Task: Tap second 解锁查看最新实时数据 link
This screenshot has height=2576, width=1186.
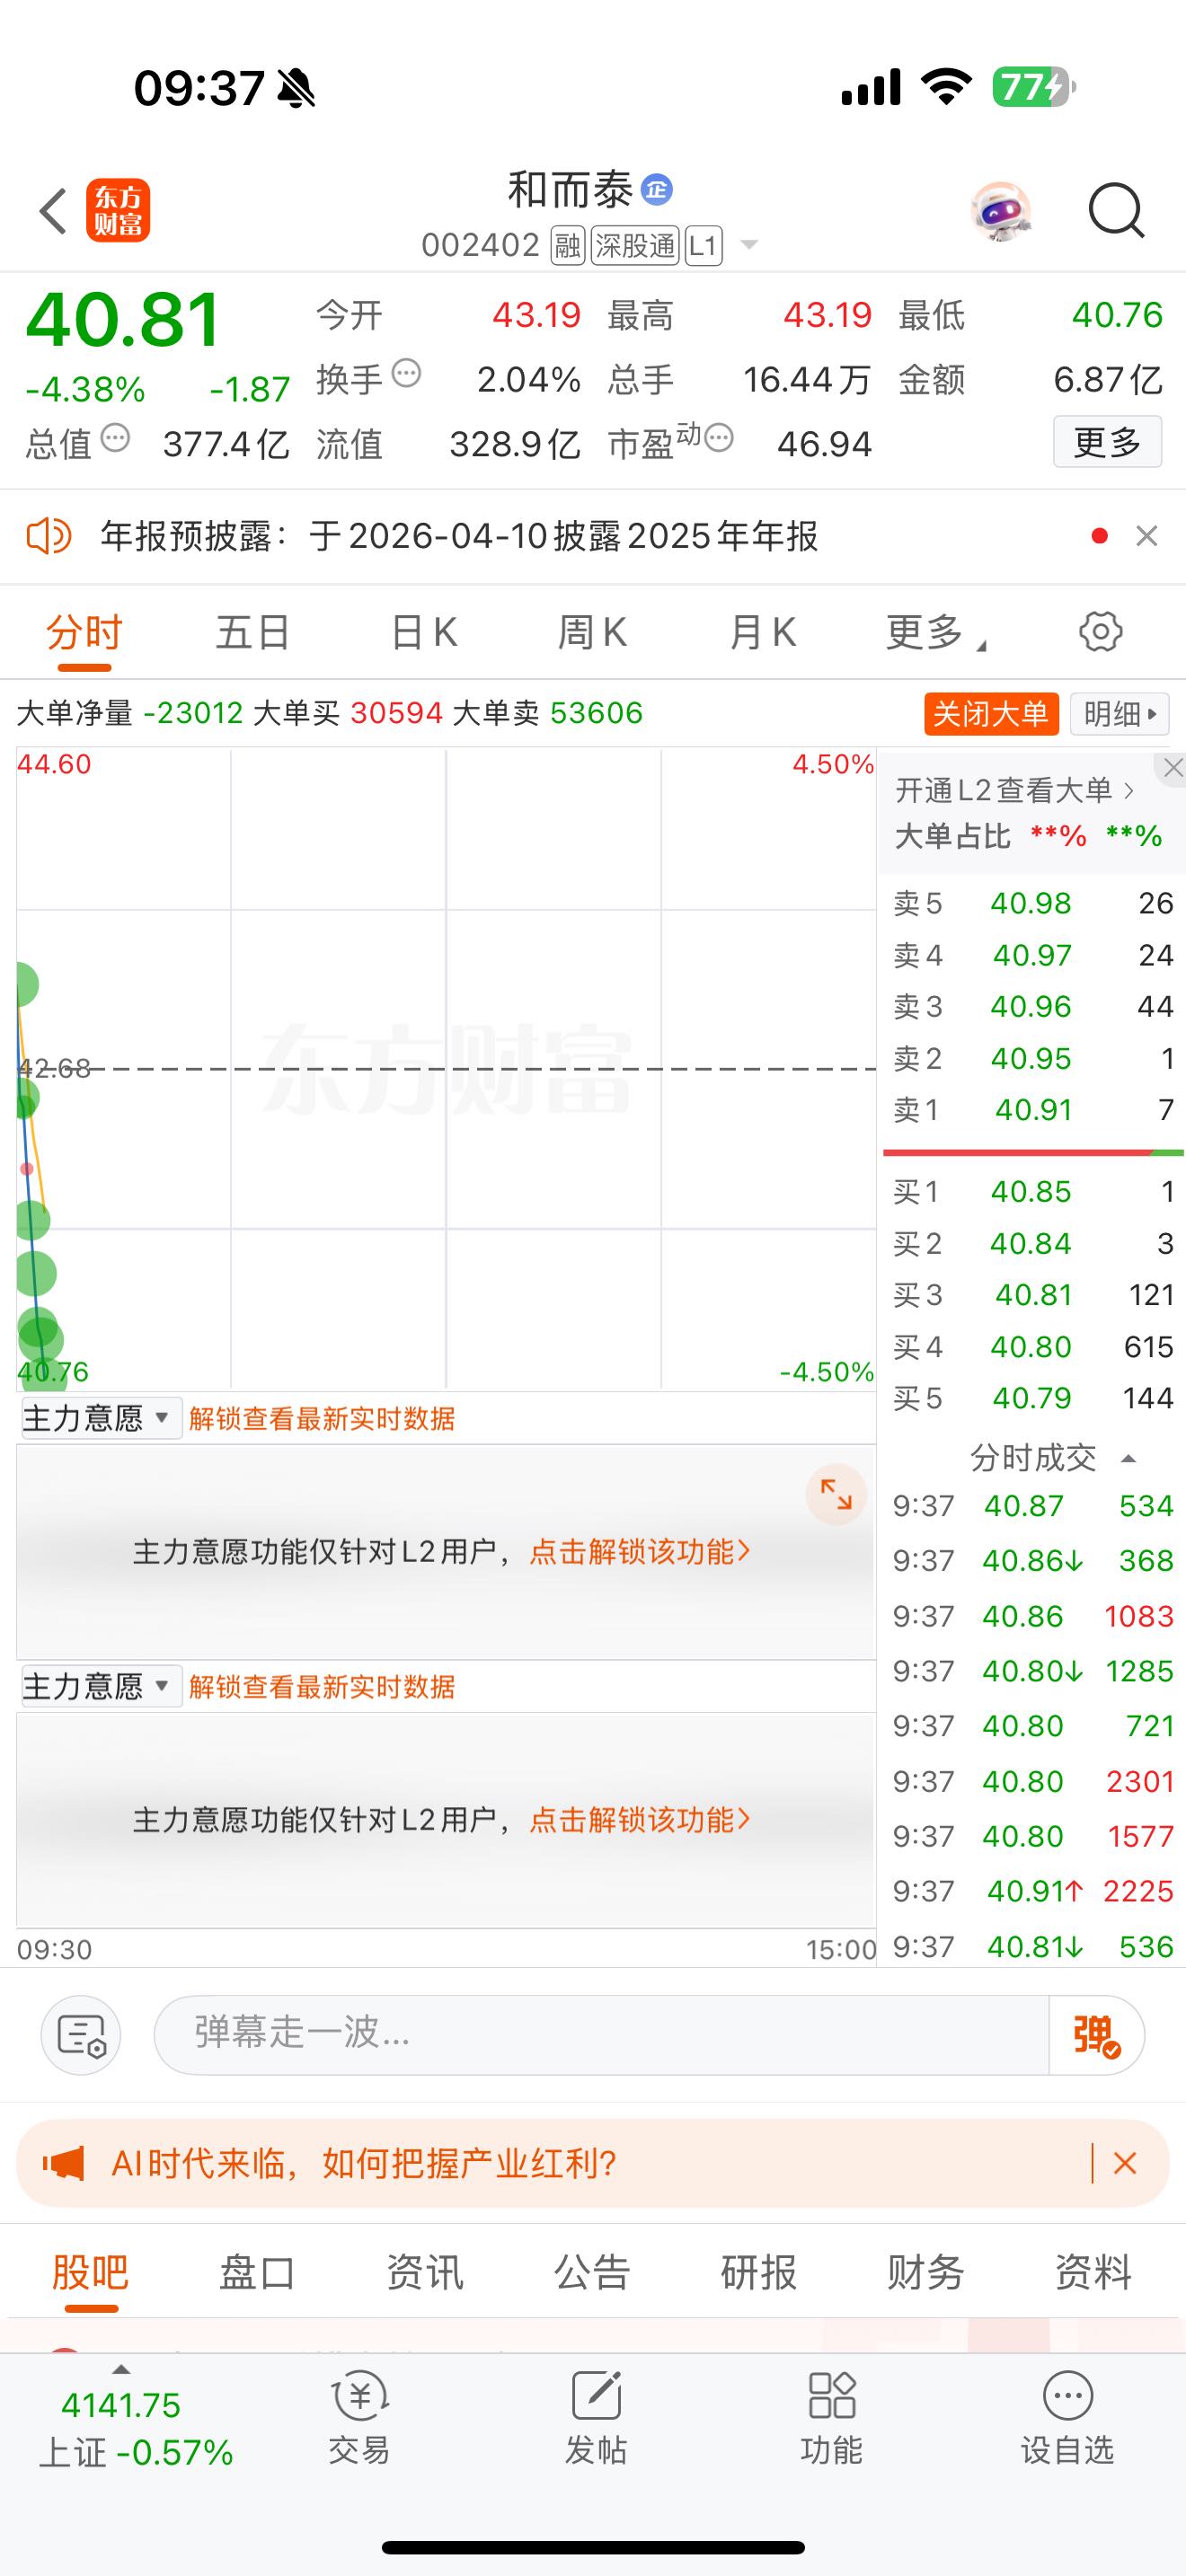Action: coord(322,1688)
